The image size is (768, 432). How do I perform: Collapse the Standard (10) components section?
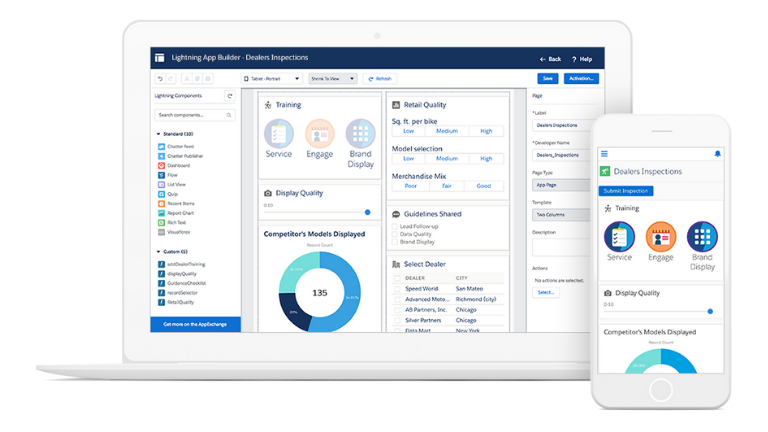[158, 134]
